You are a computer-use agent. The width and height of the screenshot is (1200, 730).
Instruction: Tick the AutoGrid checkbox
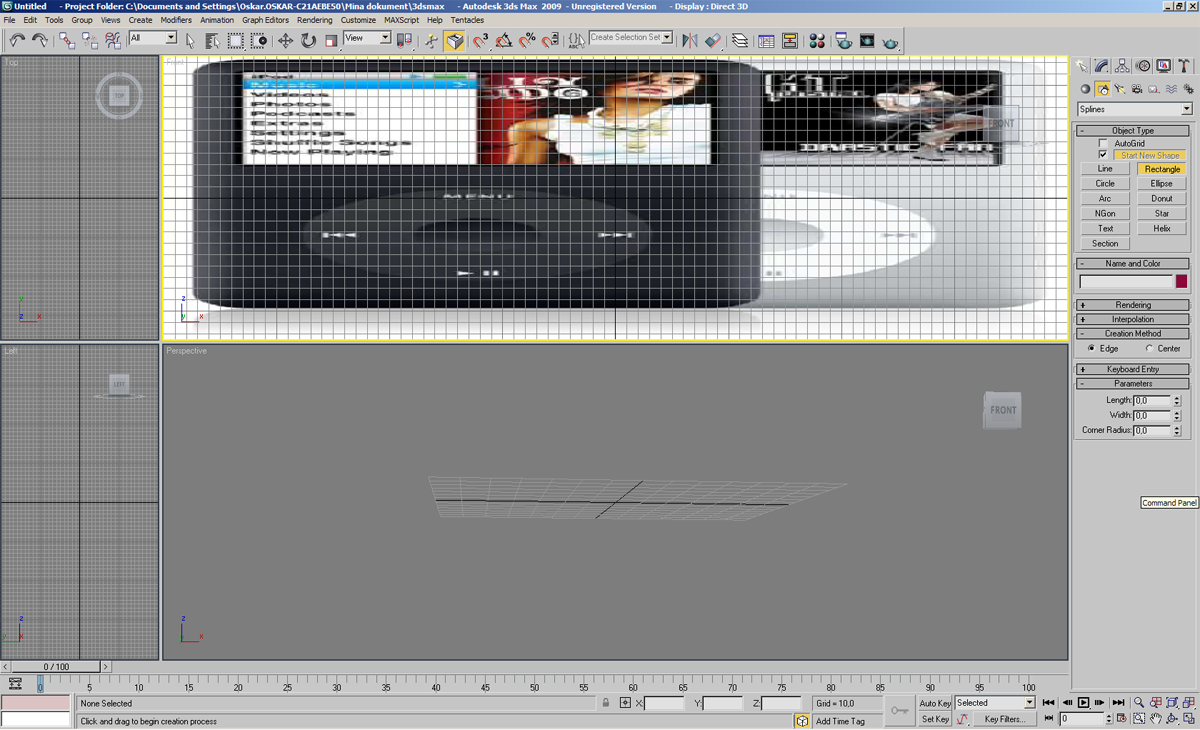pos(1103,144)
